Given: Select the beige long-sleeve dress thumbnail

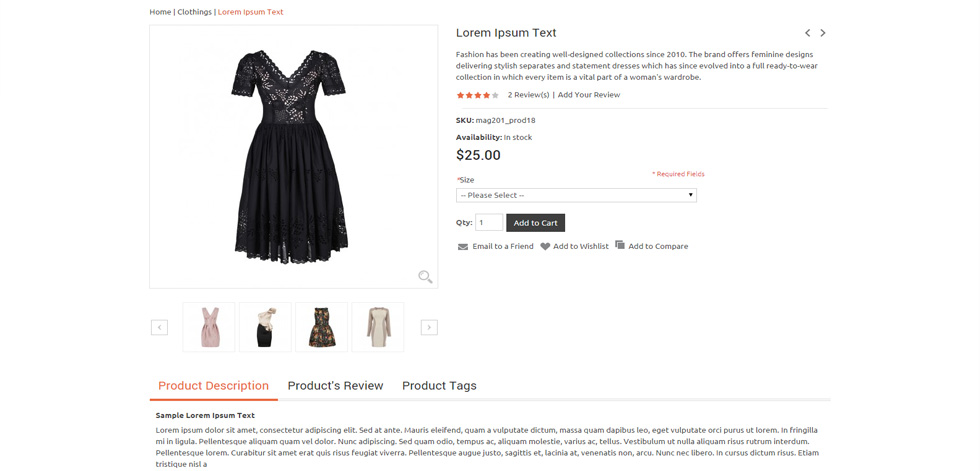Looking at the screenshot, I should [x=378, y=327].
